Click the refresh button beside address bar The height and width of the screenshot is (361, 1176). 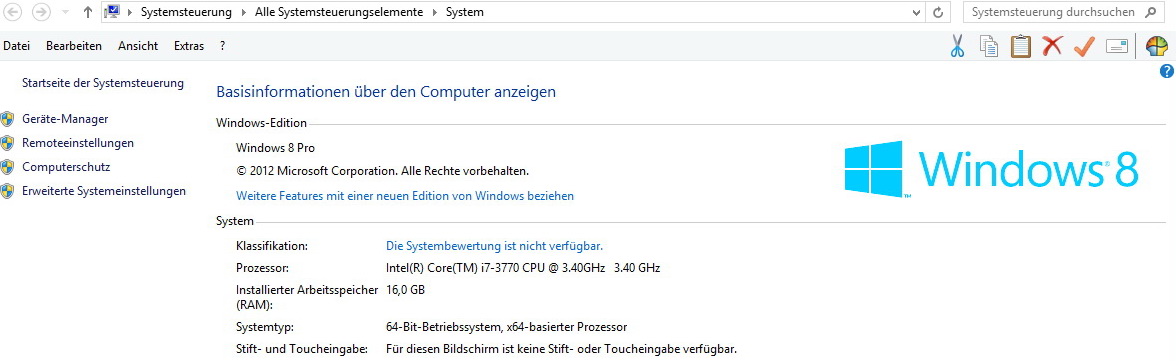click(x=938, y=13)
